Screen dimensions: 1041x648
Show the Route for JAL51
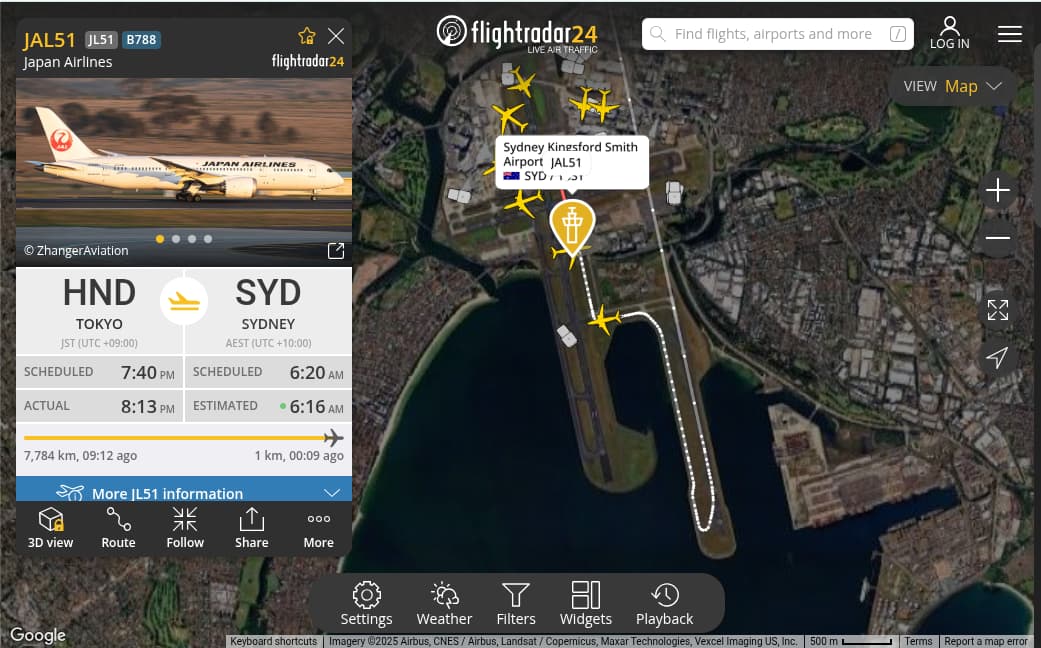[x=118, y=527]
